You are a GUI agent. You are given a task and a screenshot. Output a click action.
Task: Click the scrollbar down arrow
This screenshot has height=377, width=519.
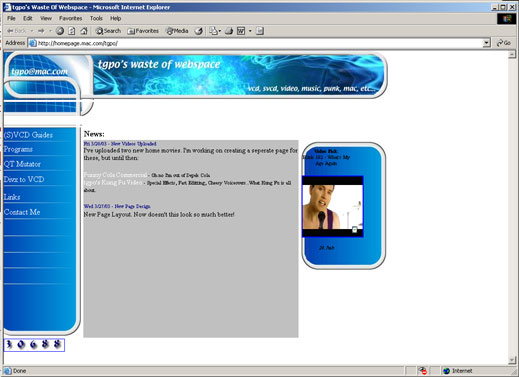pyautogui.click(x=512, y=360)
